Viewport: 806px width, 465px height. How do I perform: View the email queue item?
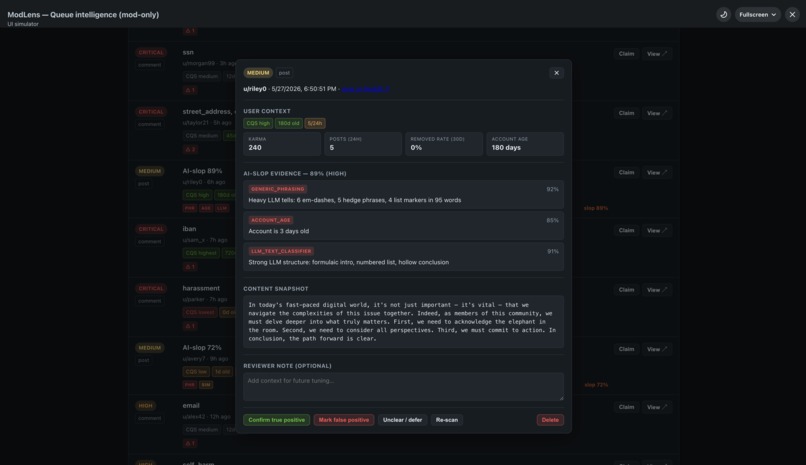tap(656, 407)
